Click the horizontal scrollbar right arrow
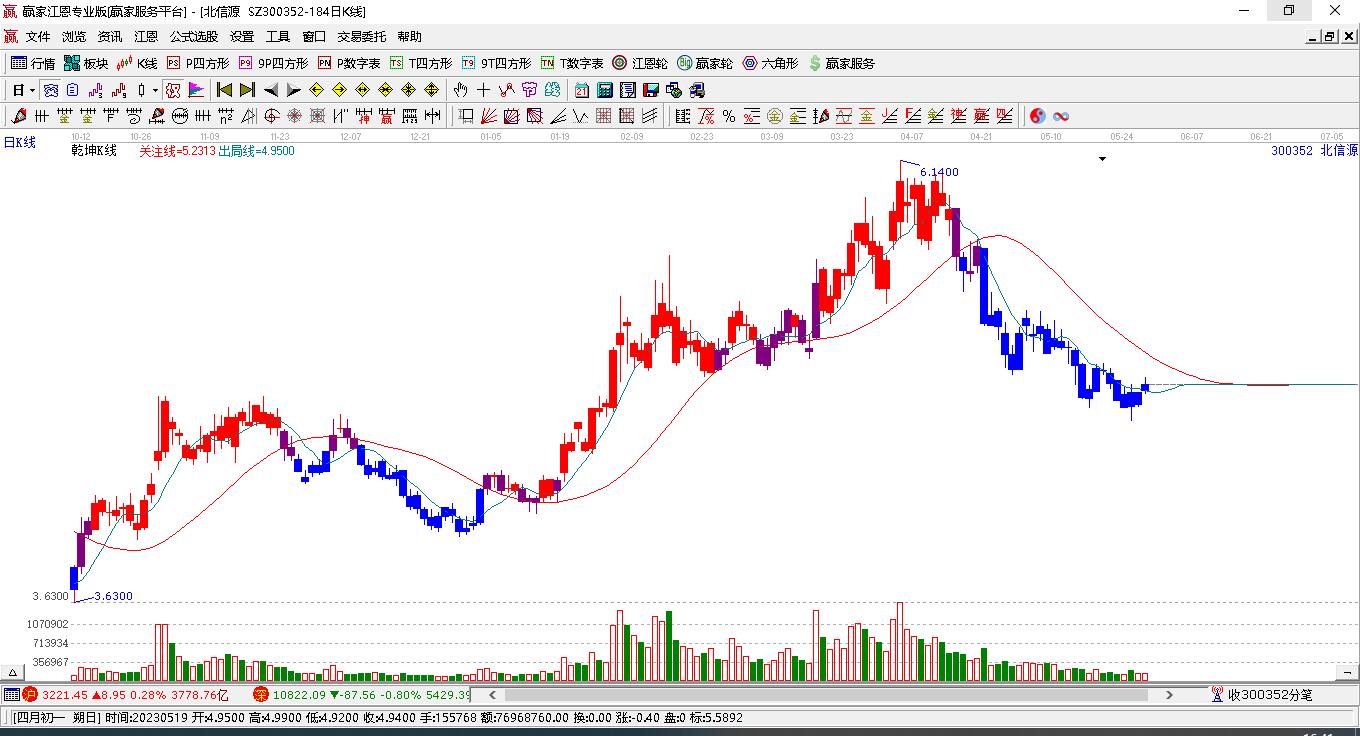 pos(1169,695)
